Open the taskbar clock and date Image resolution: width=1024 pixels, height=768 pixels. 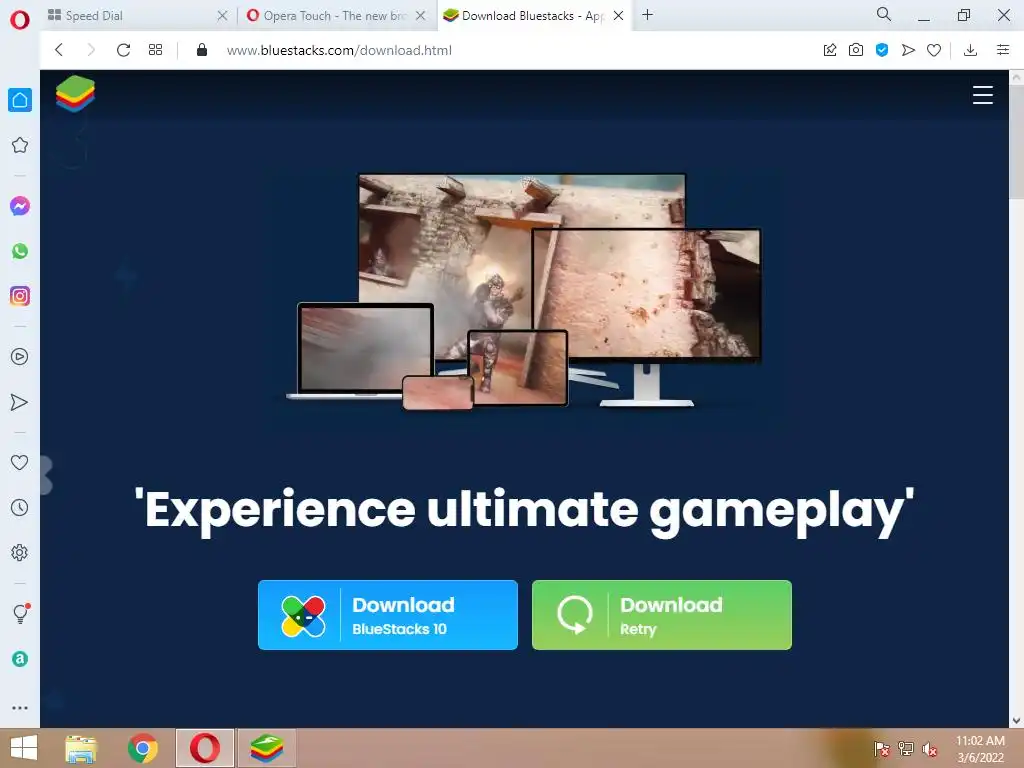tap(980, 749)
